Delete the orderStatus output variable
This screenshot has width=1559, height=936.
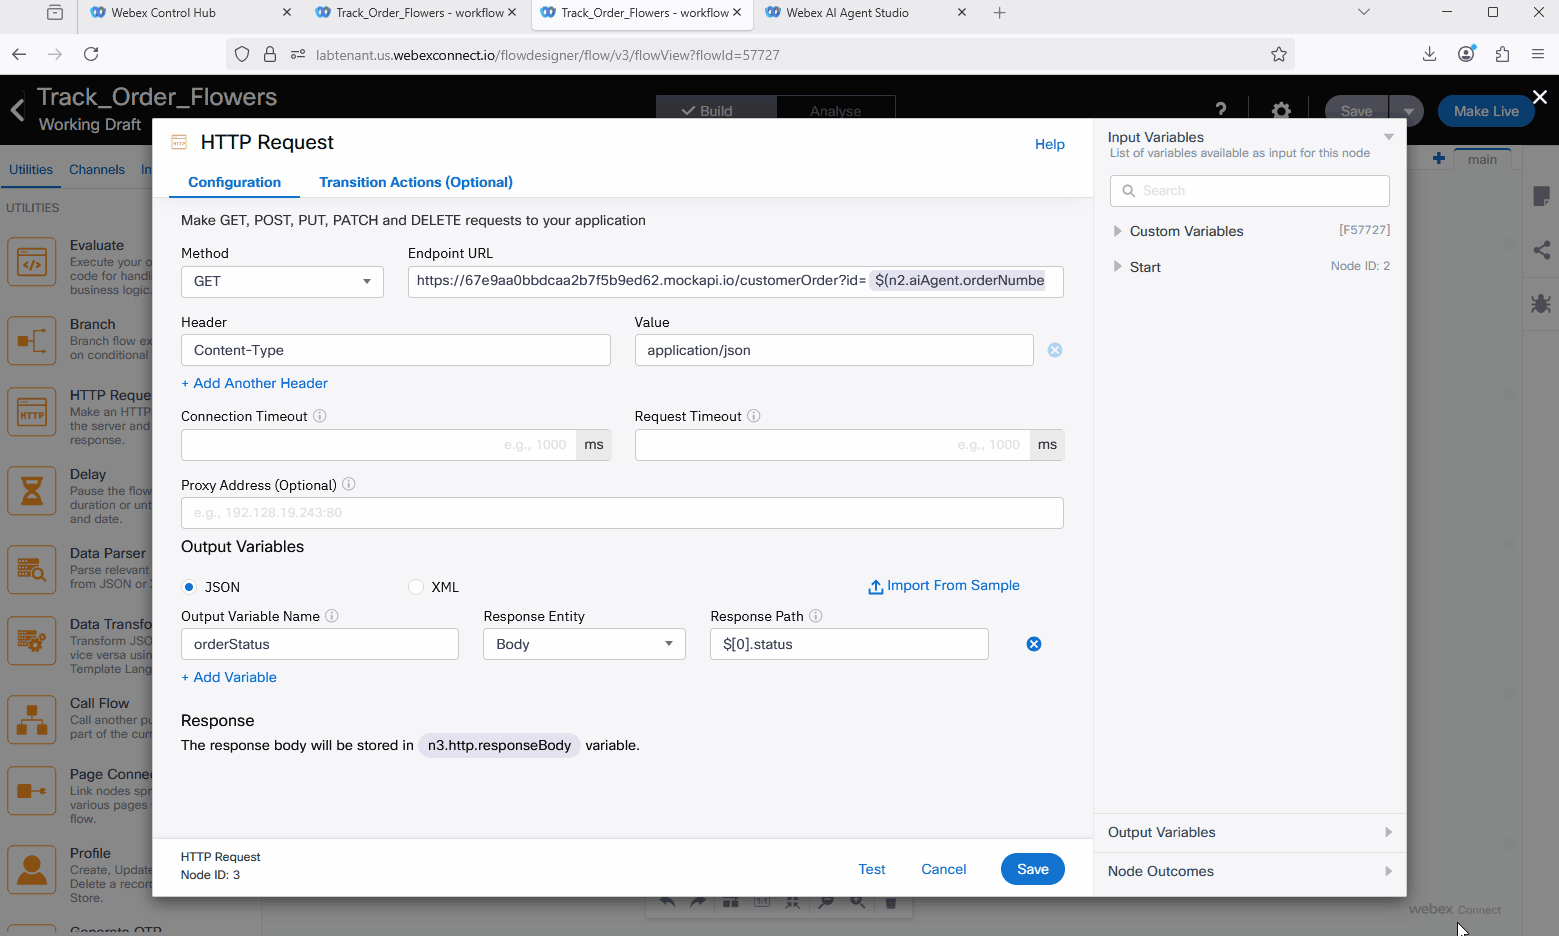click(1033, 644)
